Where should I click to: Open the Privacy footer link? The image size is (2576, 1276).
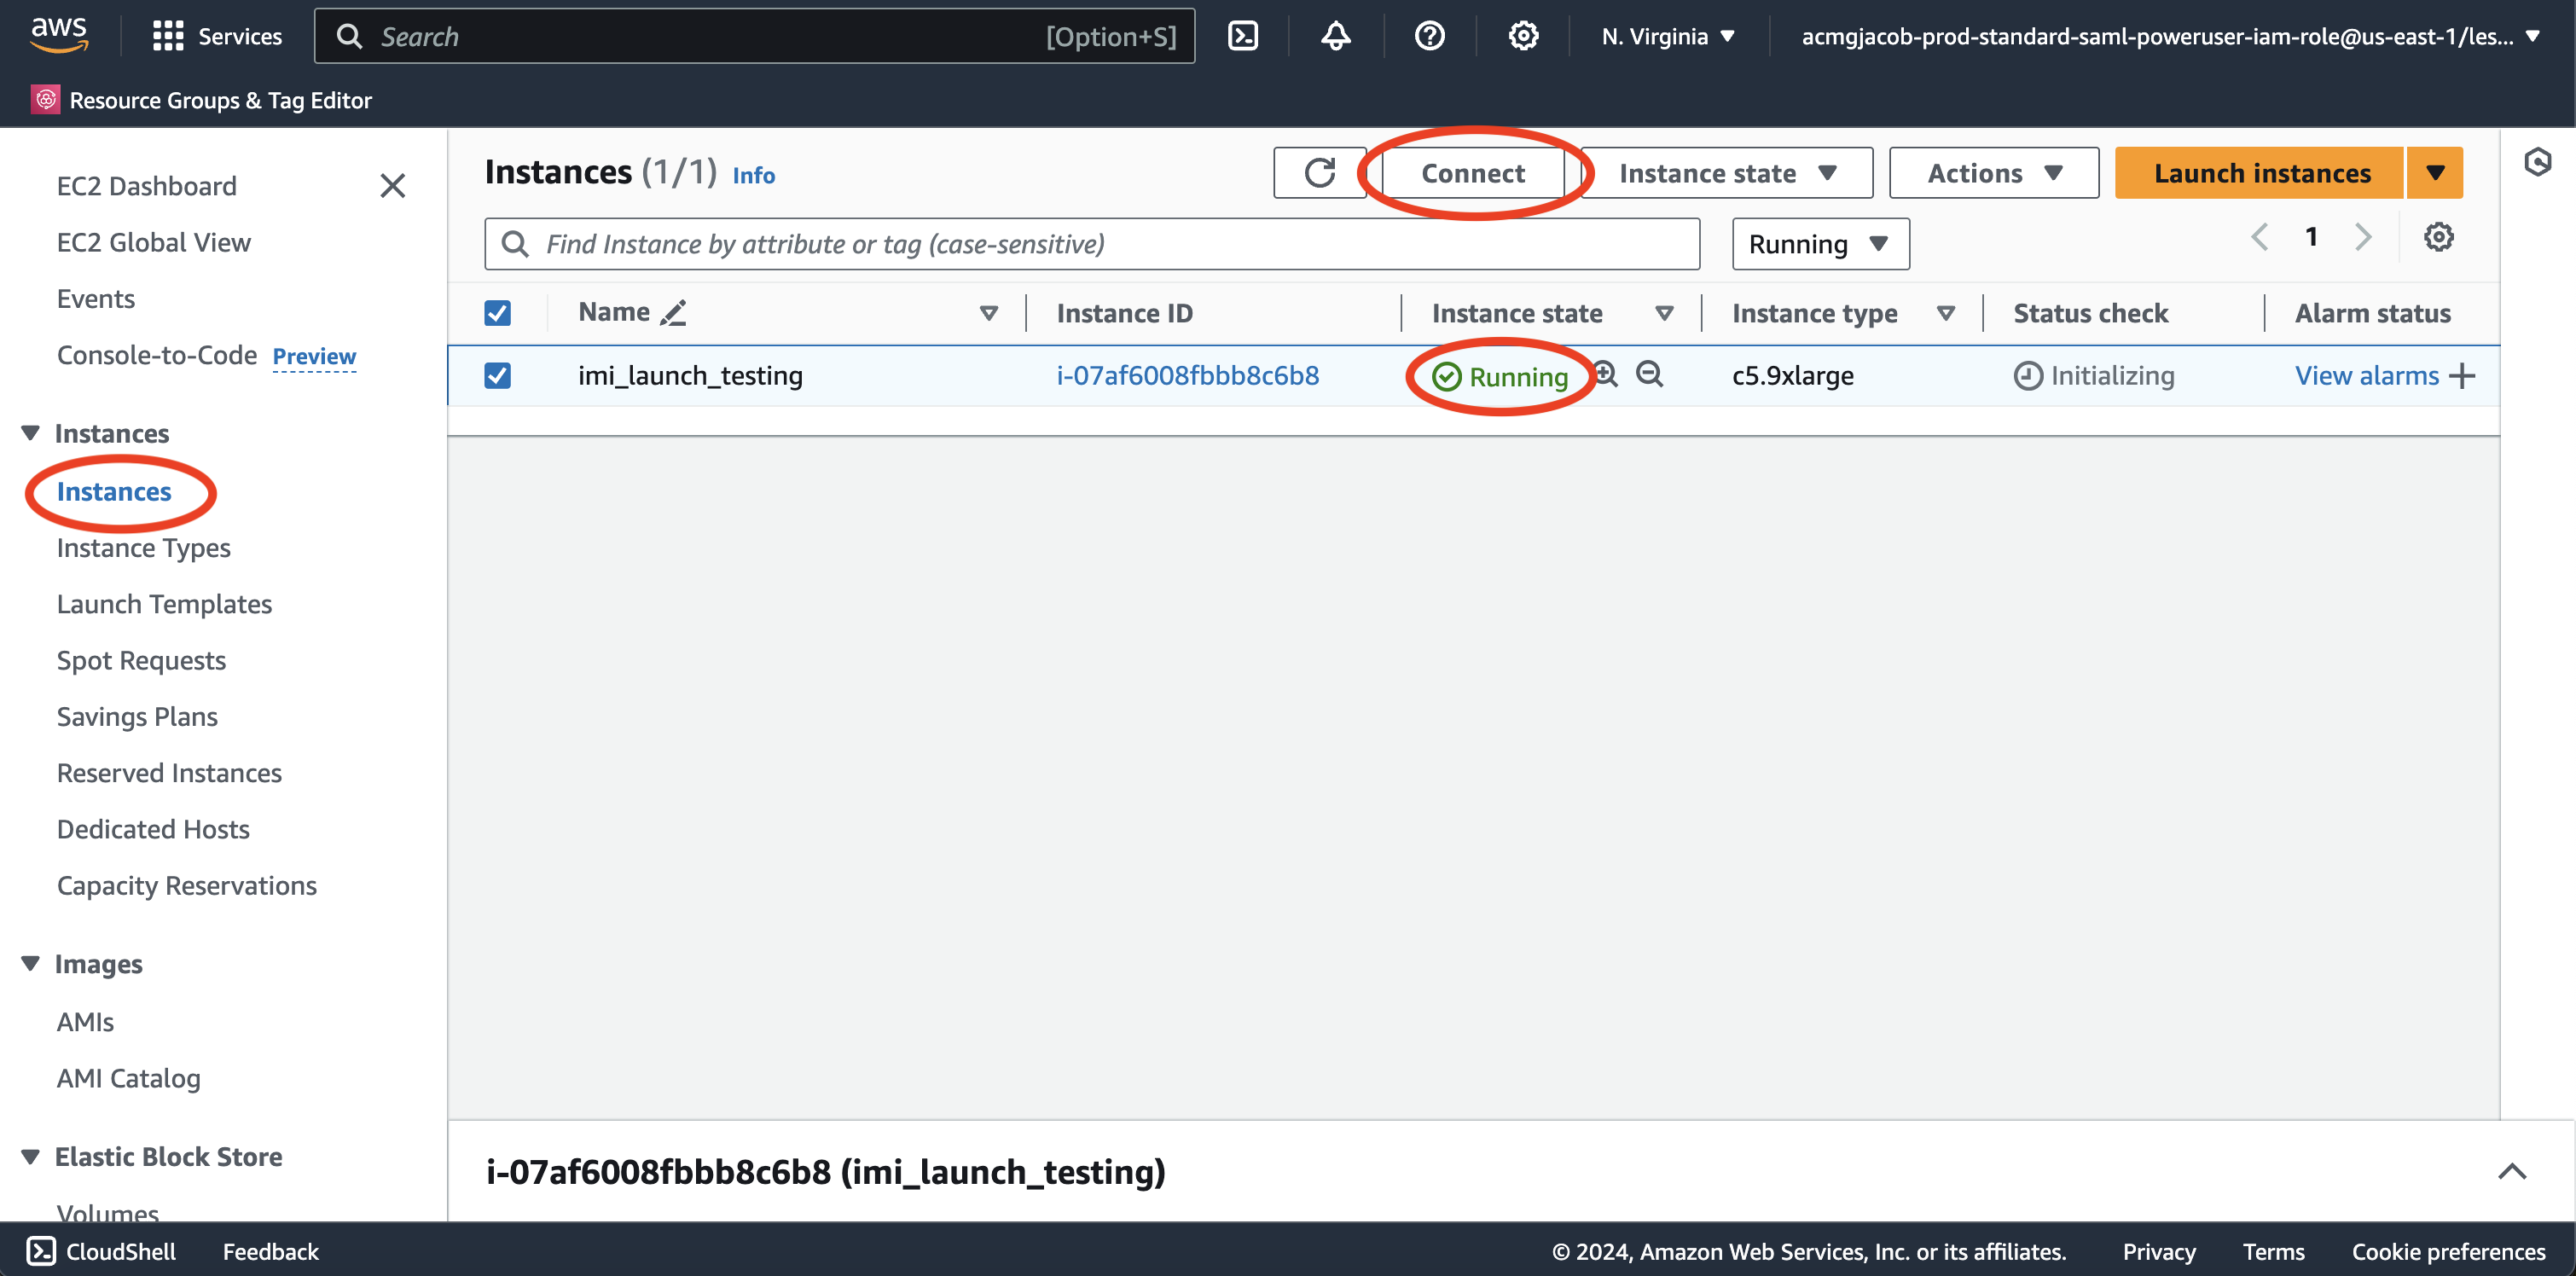(2159, 1251)
